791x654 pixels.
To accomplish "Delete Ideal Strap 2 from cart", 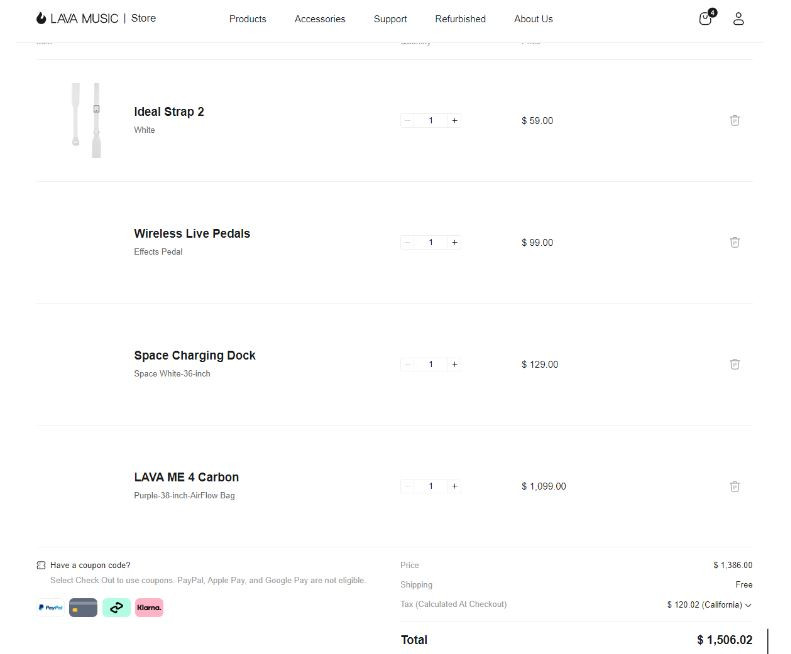I will pos(735,120).
